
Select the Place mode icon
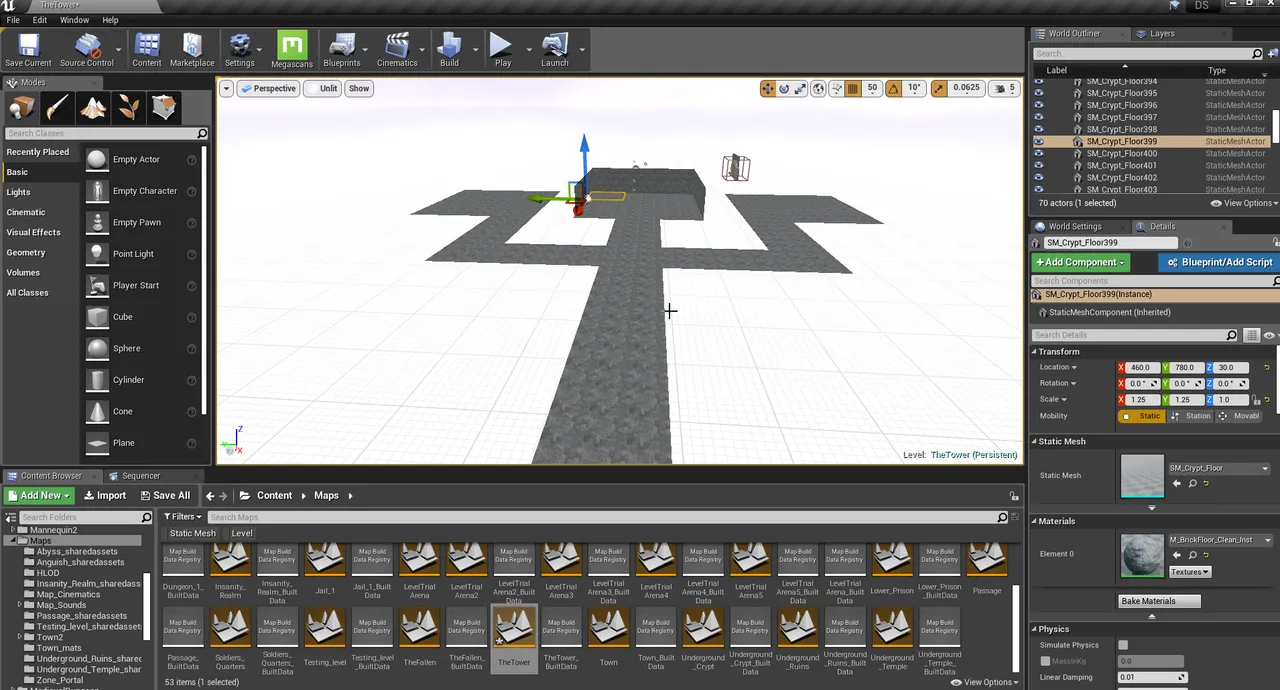coord(22,107)
